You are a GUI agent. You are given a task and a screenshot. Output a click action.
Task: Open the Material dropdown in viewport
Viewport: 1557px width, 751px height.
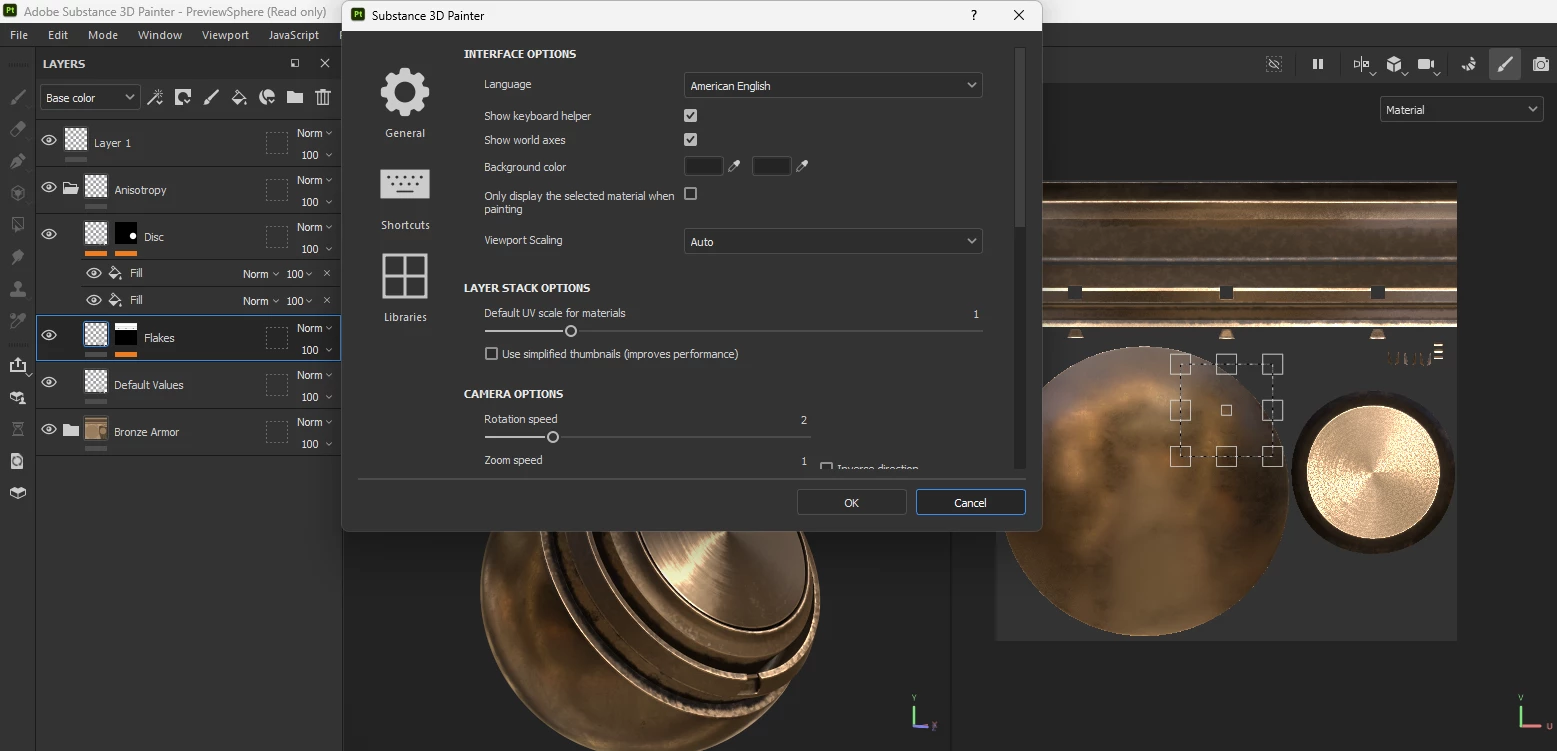[1462, 110]
